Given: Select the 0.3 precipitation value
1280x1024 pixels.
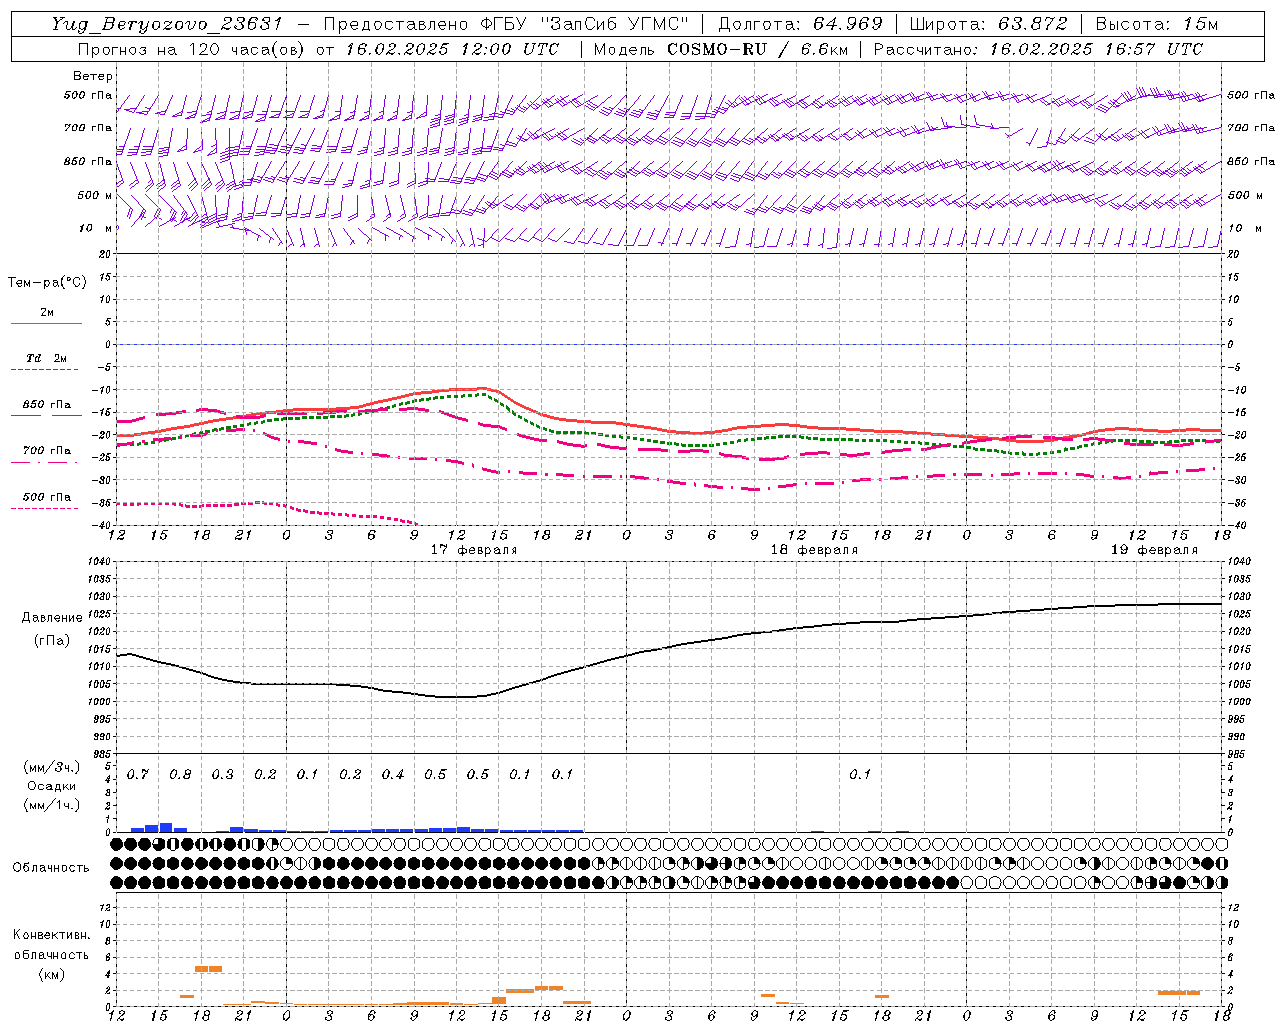Looking at the screenshot, I should (223, 775).
